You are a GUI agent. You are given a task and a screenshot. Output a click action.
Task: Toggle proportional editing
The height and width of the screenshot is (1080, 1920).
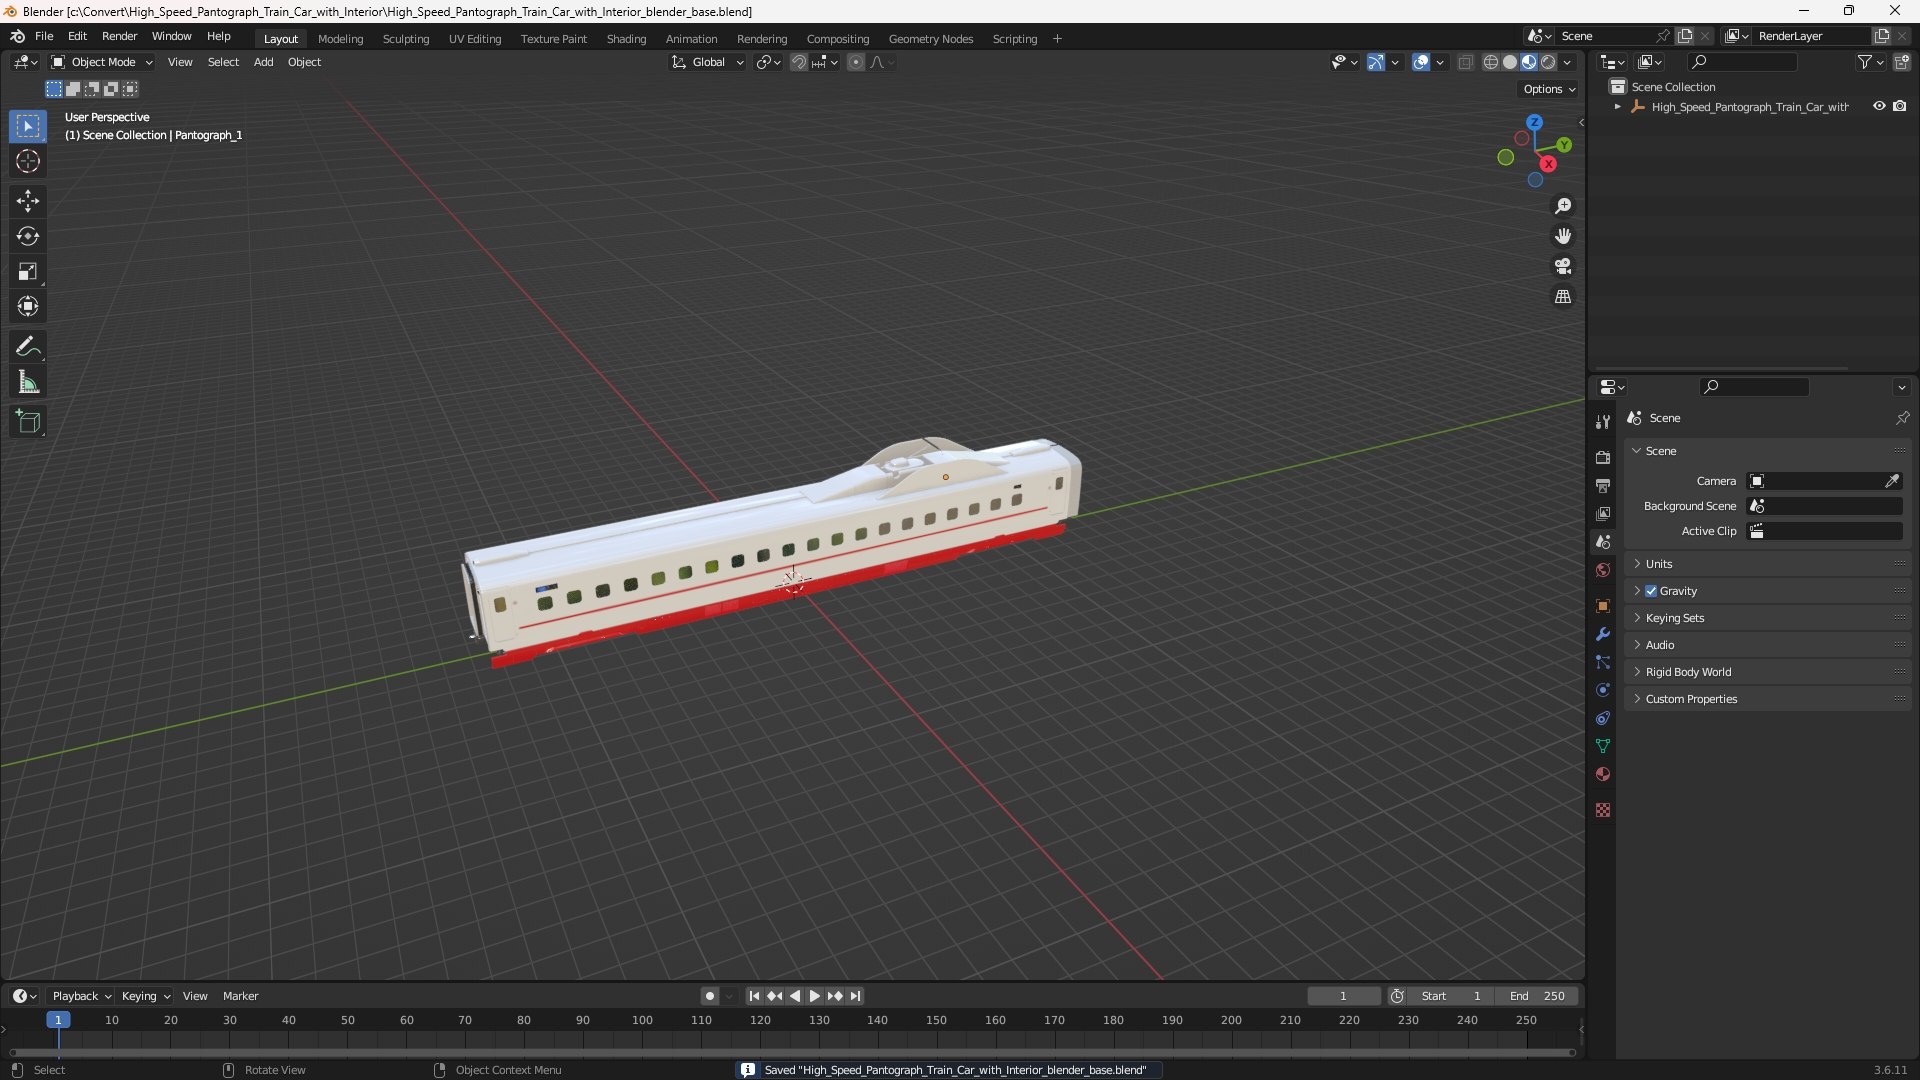tap(856, 62)
